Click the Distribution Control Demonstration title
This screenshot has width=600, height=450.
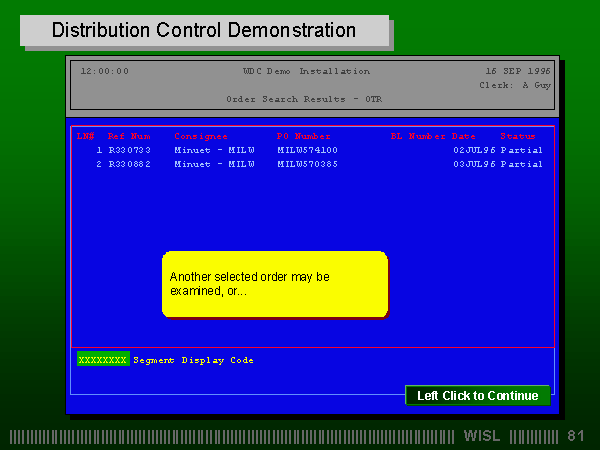click(x=204, y=30)
